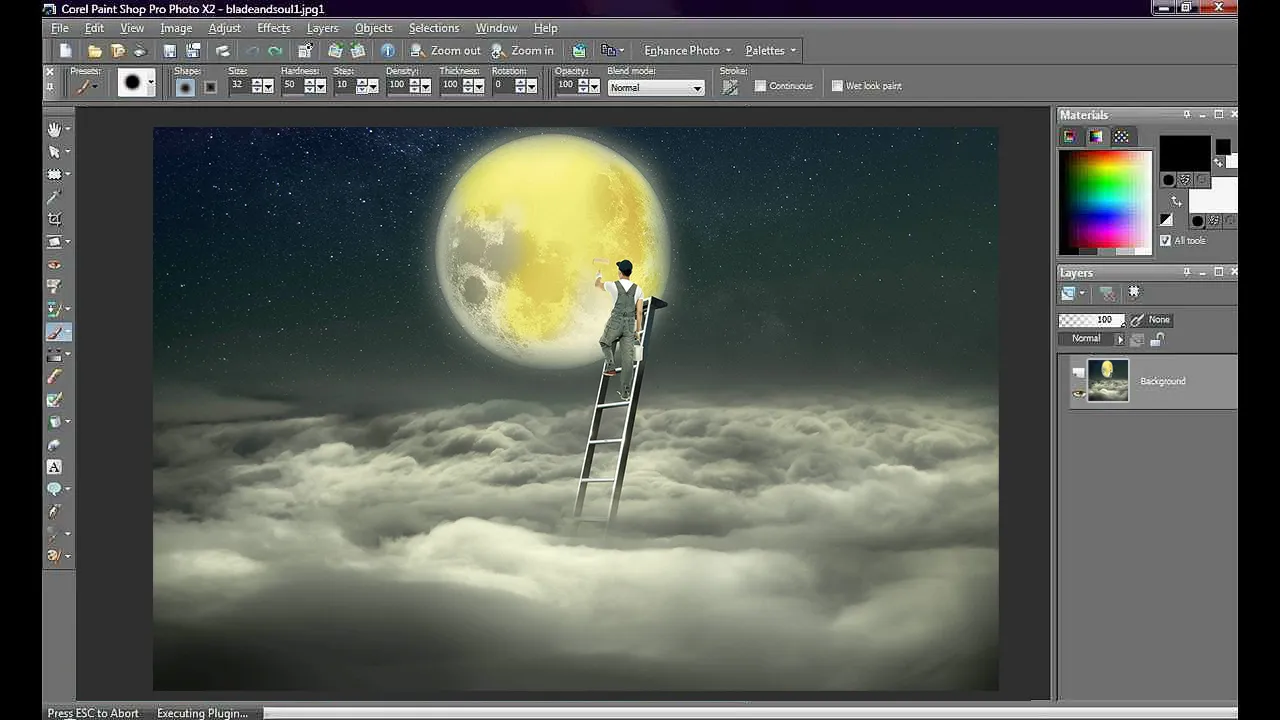
Task: Click the Undo icon on the toolbar
Action: click(x=251, y=50)
